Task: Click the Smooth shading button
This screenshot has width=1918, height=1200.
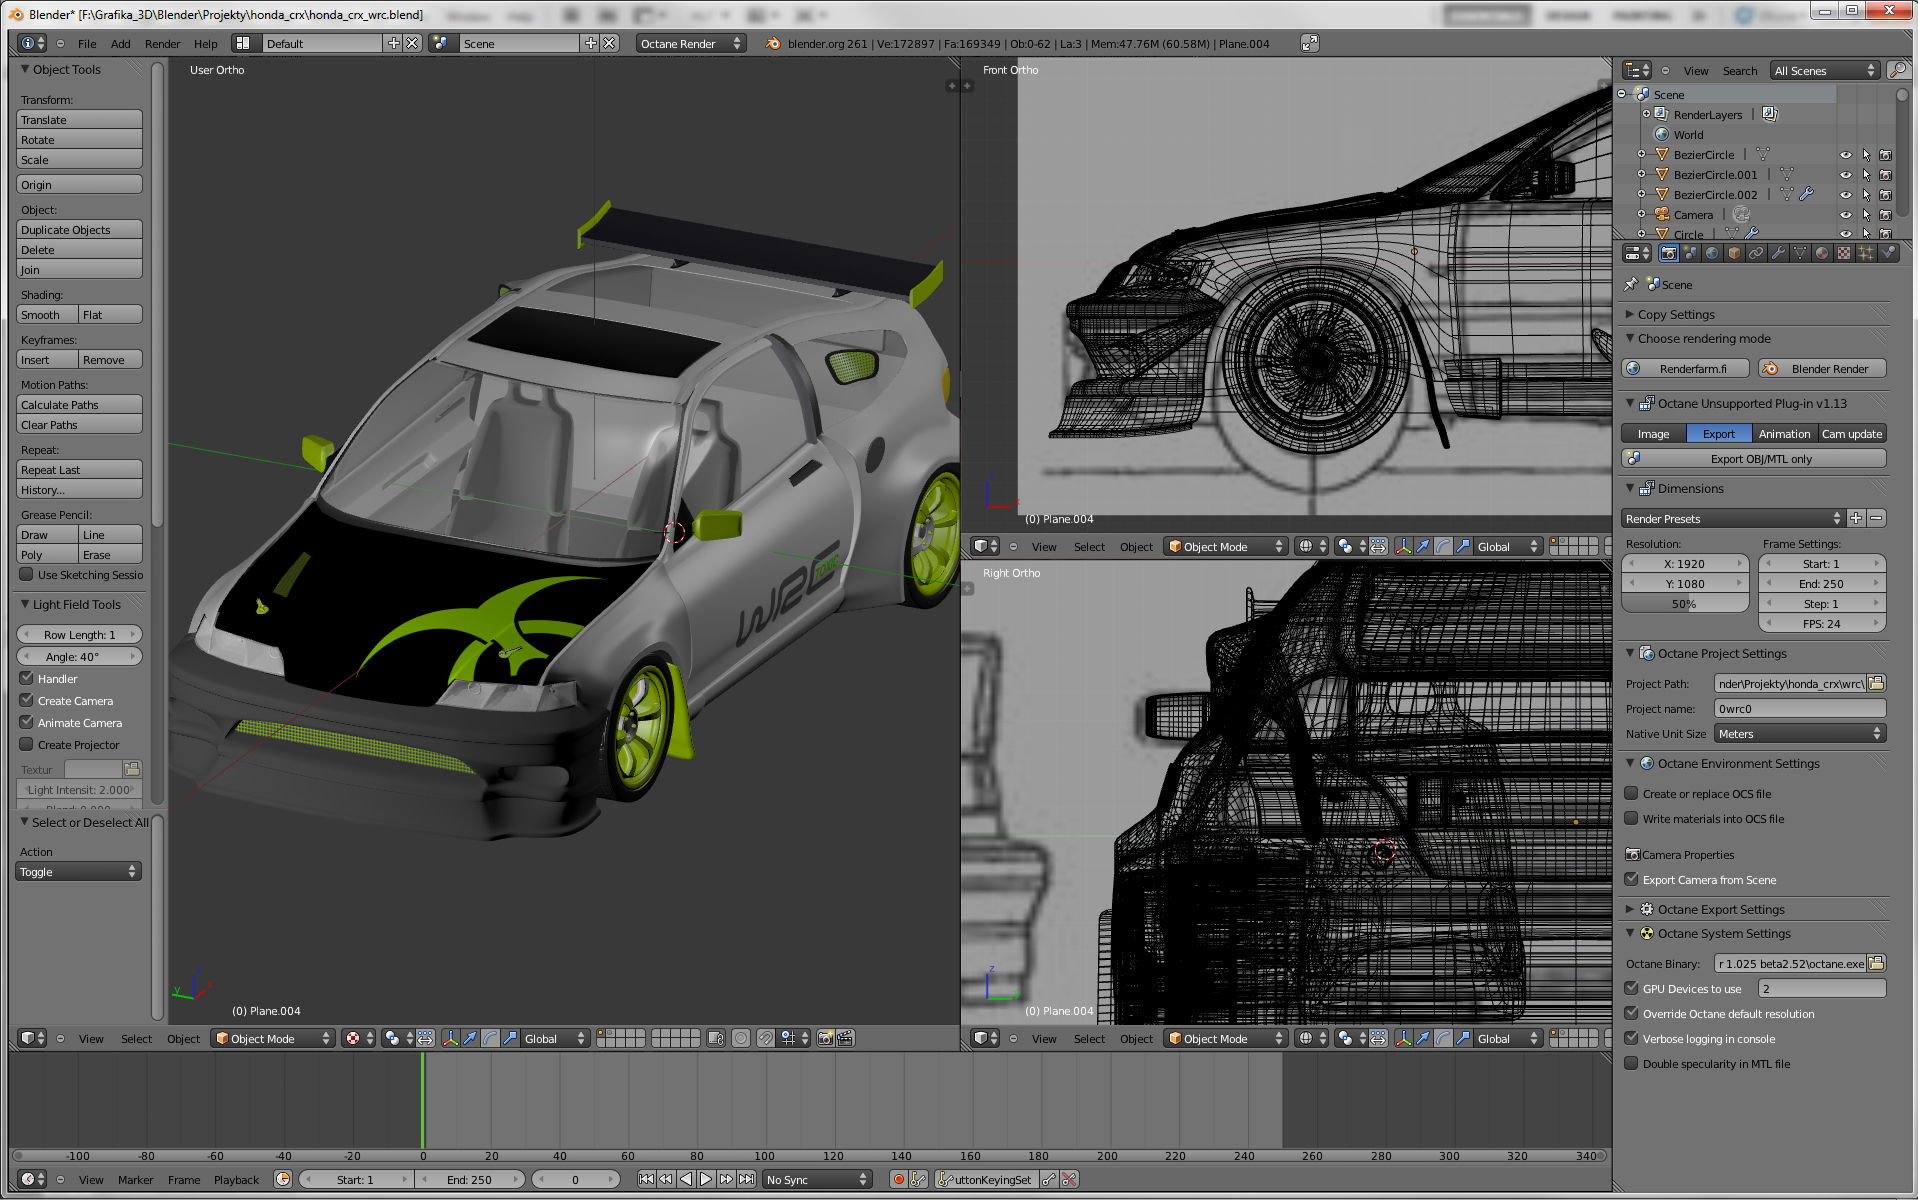Action: pos(47,315)
